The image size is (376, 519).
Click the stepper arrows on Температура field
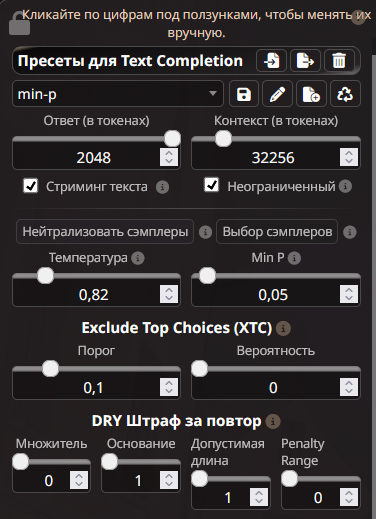169,294
